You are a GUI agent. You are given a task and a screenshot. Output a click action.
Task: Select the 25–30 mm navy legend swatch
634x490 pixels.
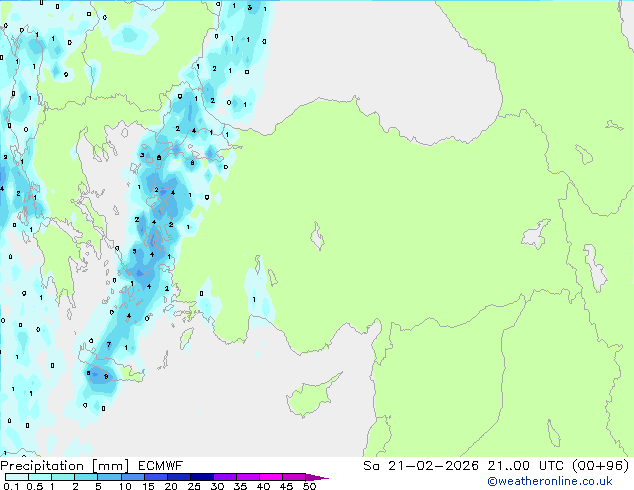[x=201, y=477]
